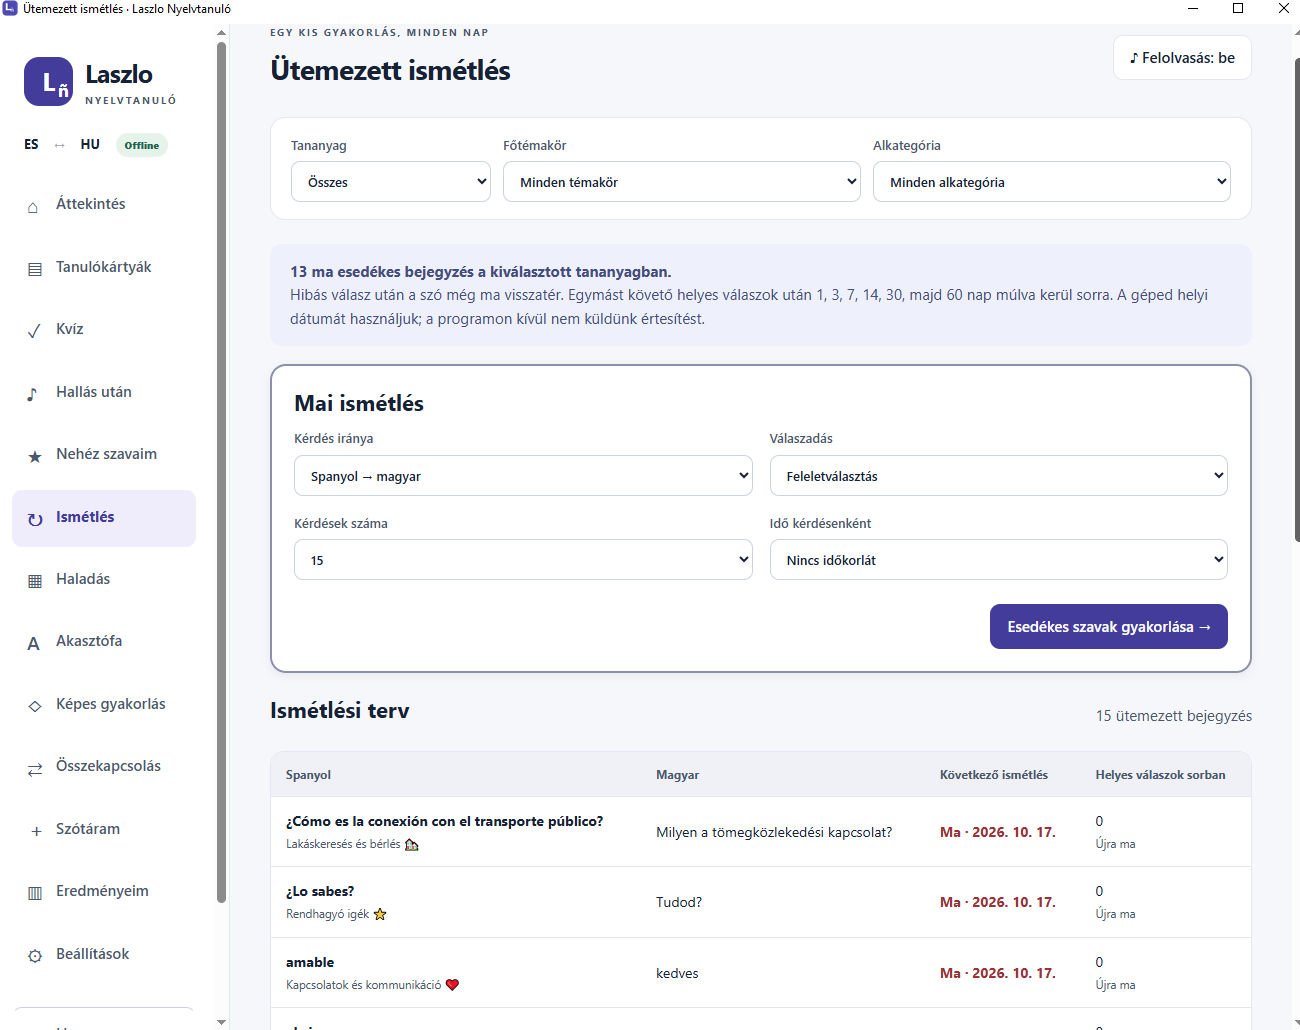Viewport: 1300px width, 1030px height.
Task: Open the Alkategória dropdown Minden alkategória
Action: [1052, 182]
